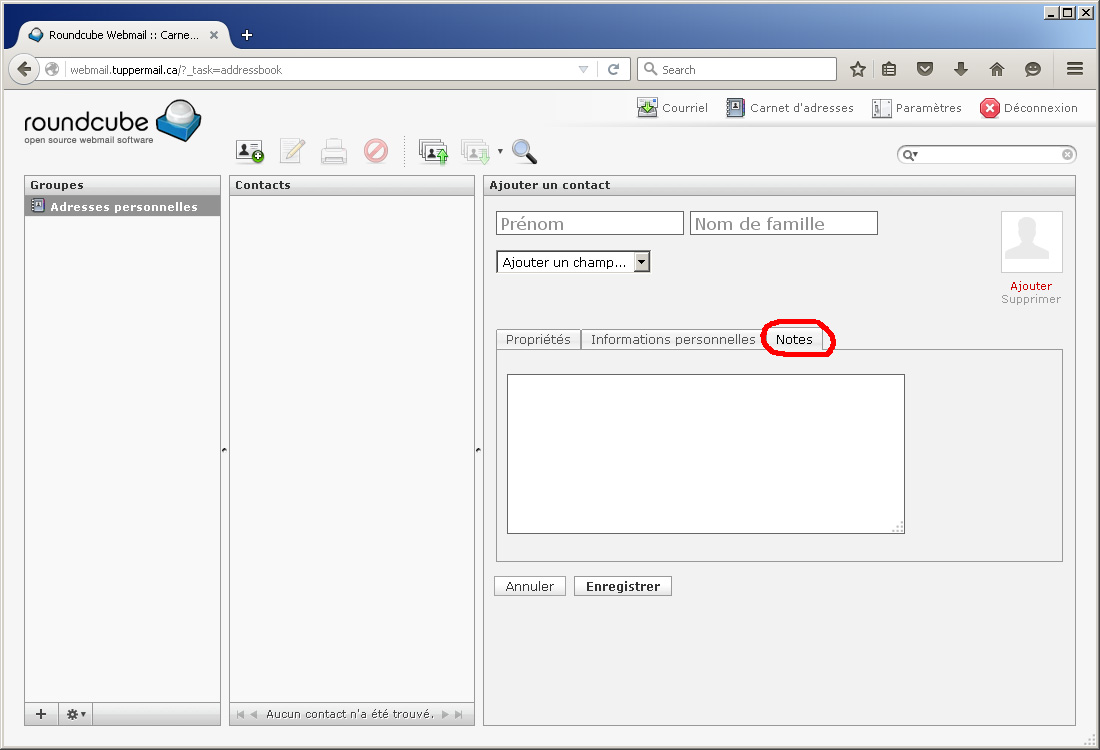Open the group options gear menu

pos(76,714)
